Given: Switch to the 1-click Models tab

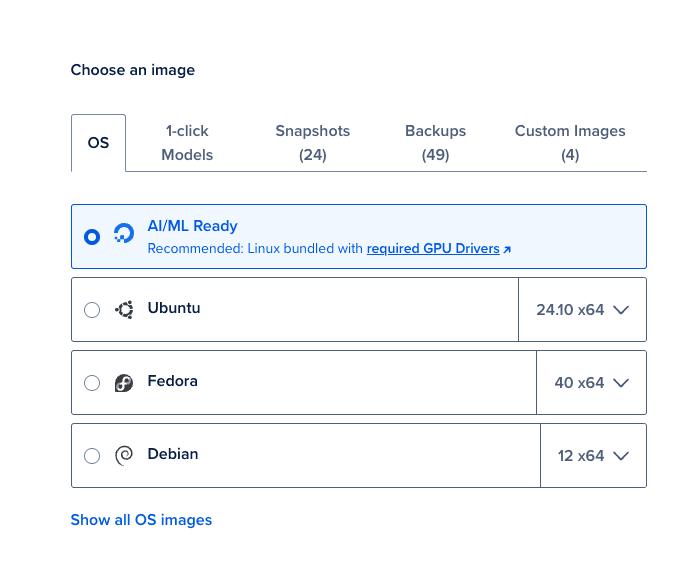Looking at the screenshot, I should [x=187, y=143].
